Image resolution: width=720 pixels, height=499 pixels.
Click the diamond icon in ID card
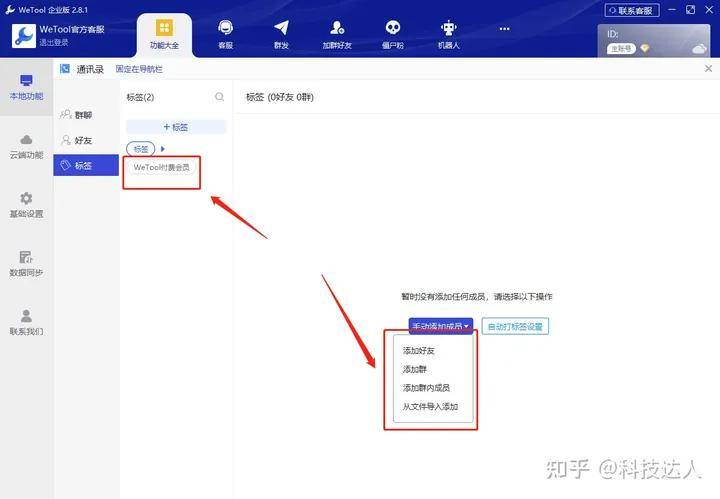pyautogui.click(x=645, y=48)
